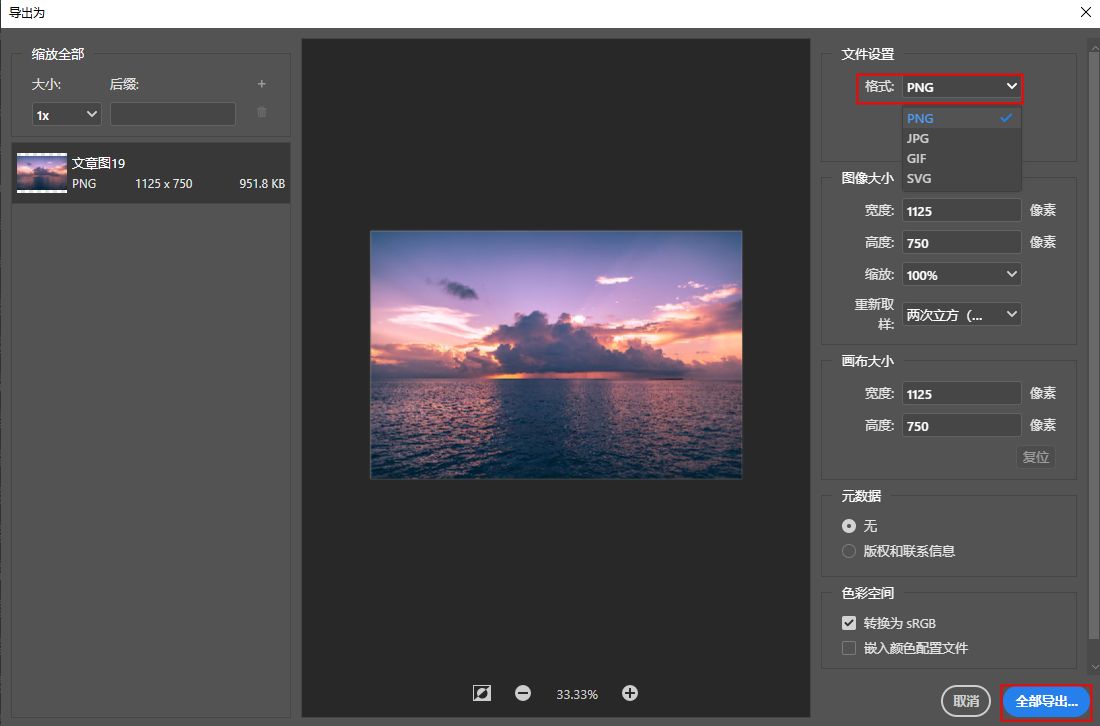The height and width of the screenshot is (726, 1100).
Task: Choose JPG in the format list
Action: [961, 138]
